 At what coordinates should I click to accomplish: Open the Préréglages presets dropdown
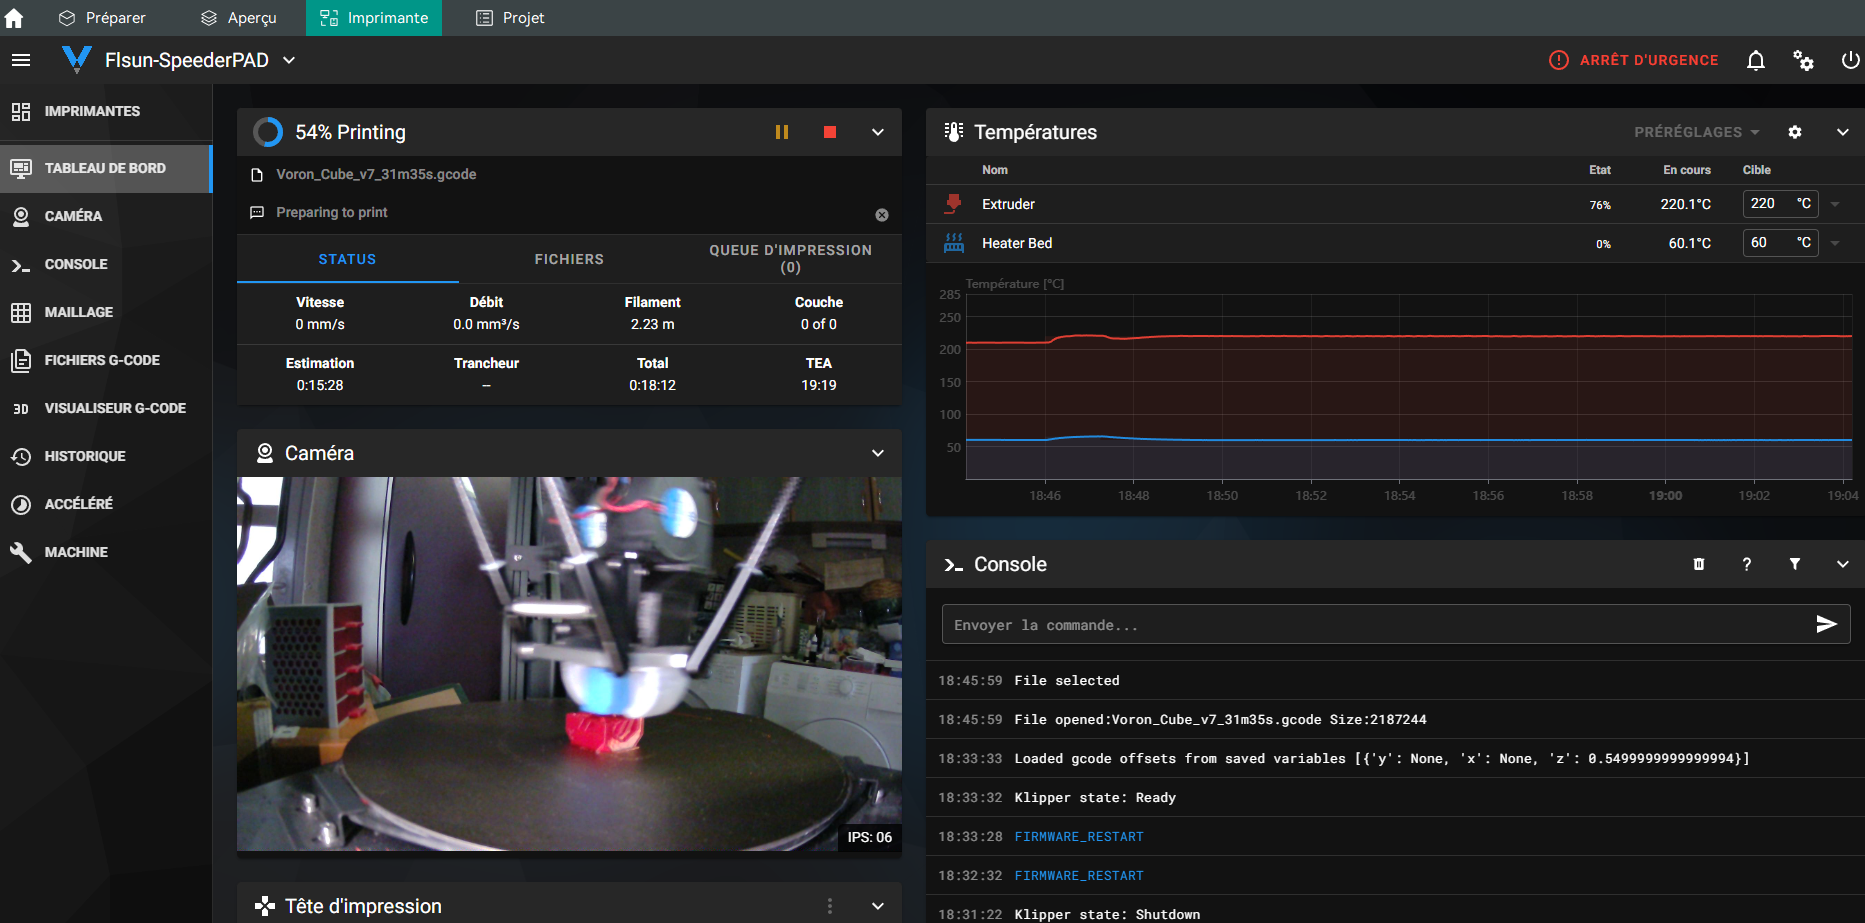pos(1696,132)
